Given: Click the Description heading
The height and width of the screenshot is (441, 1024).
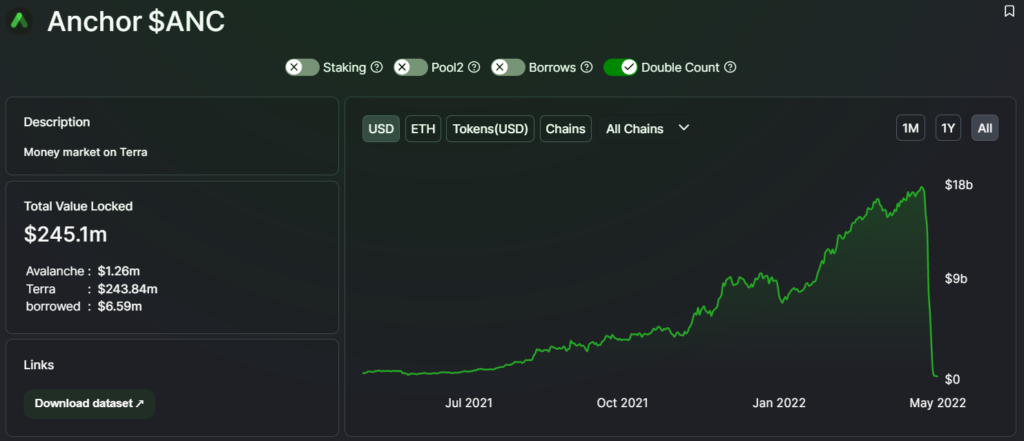Looking at the screenshot, I should click(57, 122).
